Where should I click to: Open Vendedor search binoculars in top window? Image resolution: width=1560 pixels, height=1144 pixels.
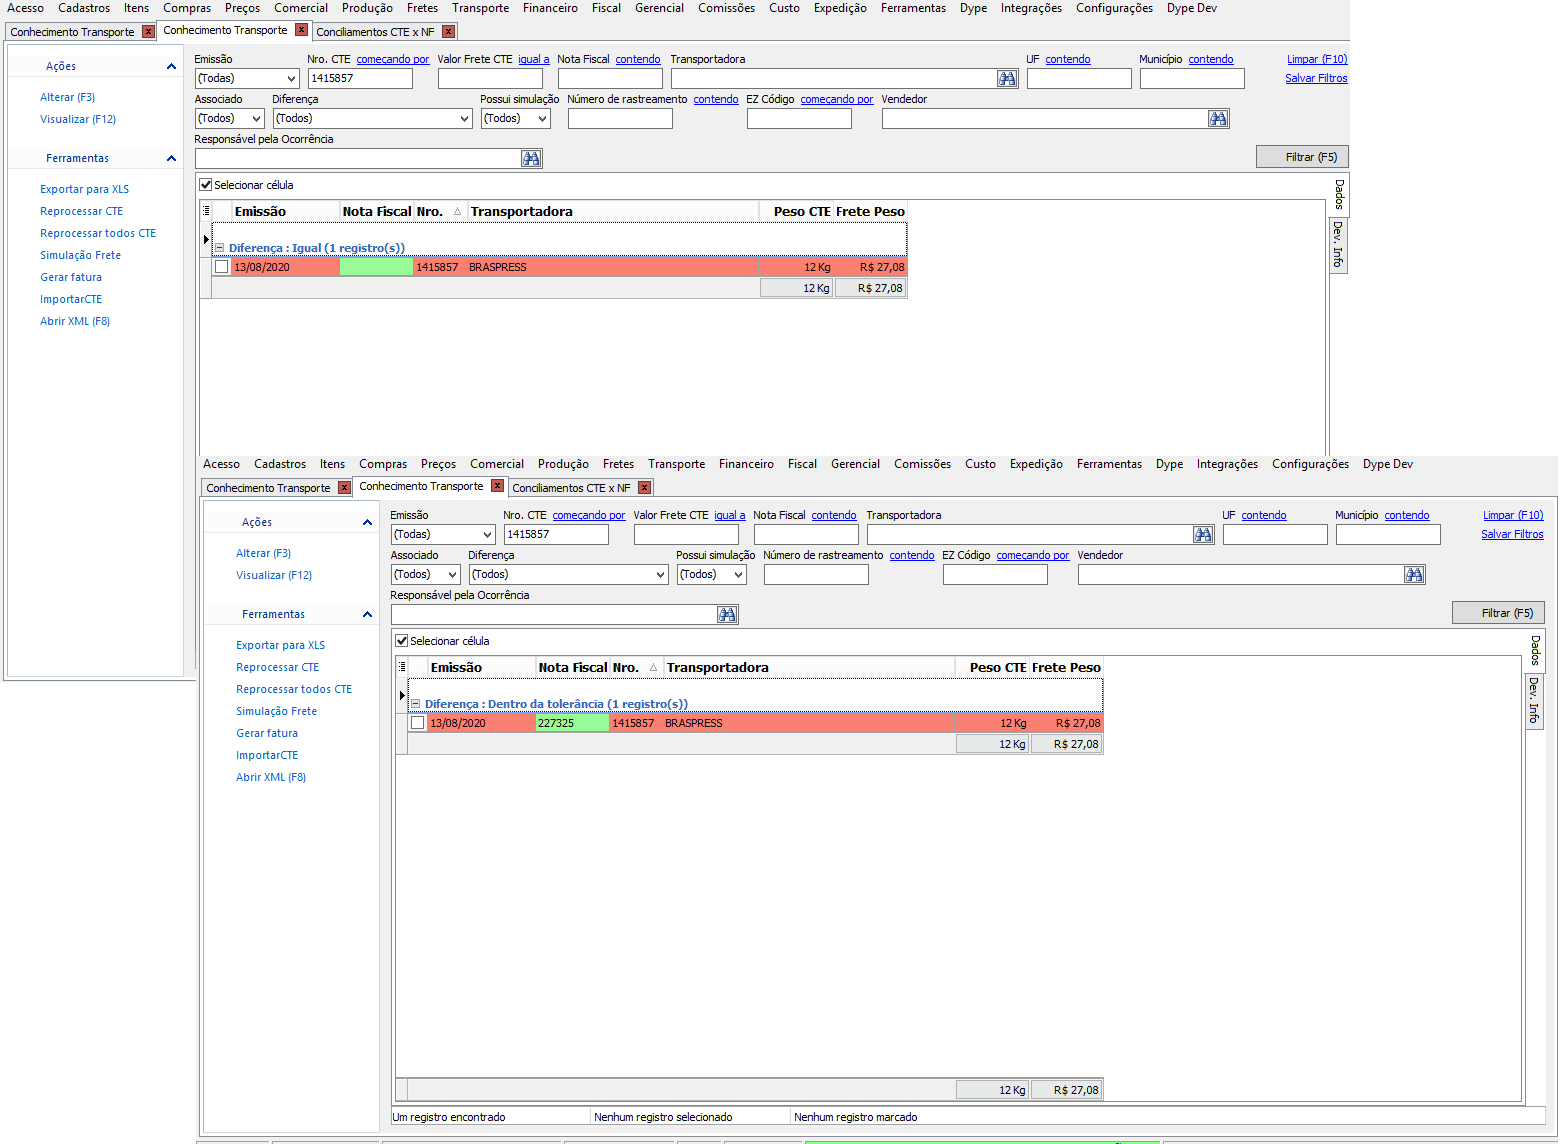(1218, 119)
